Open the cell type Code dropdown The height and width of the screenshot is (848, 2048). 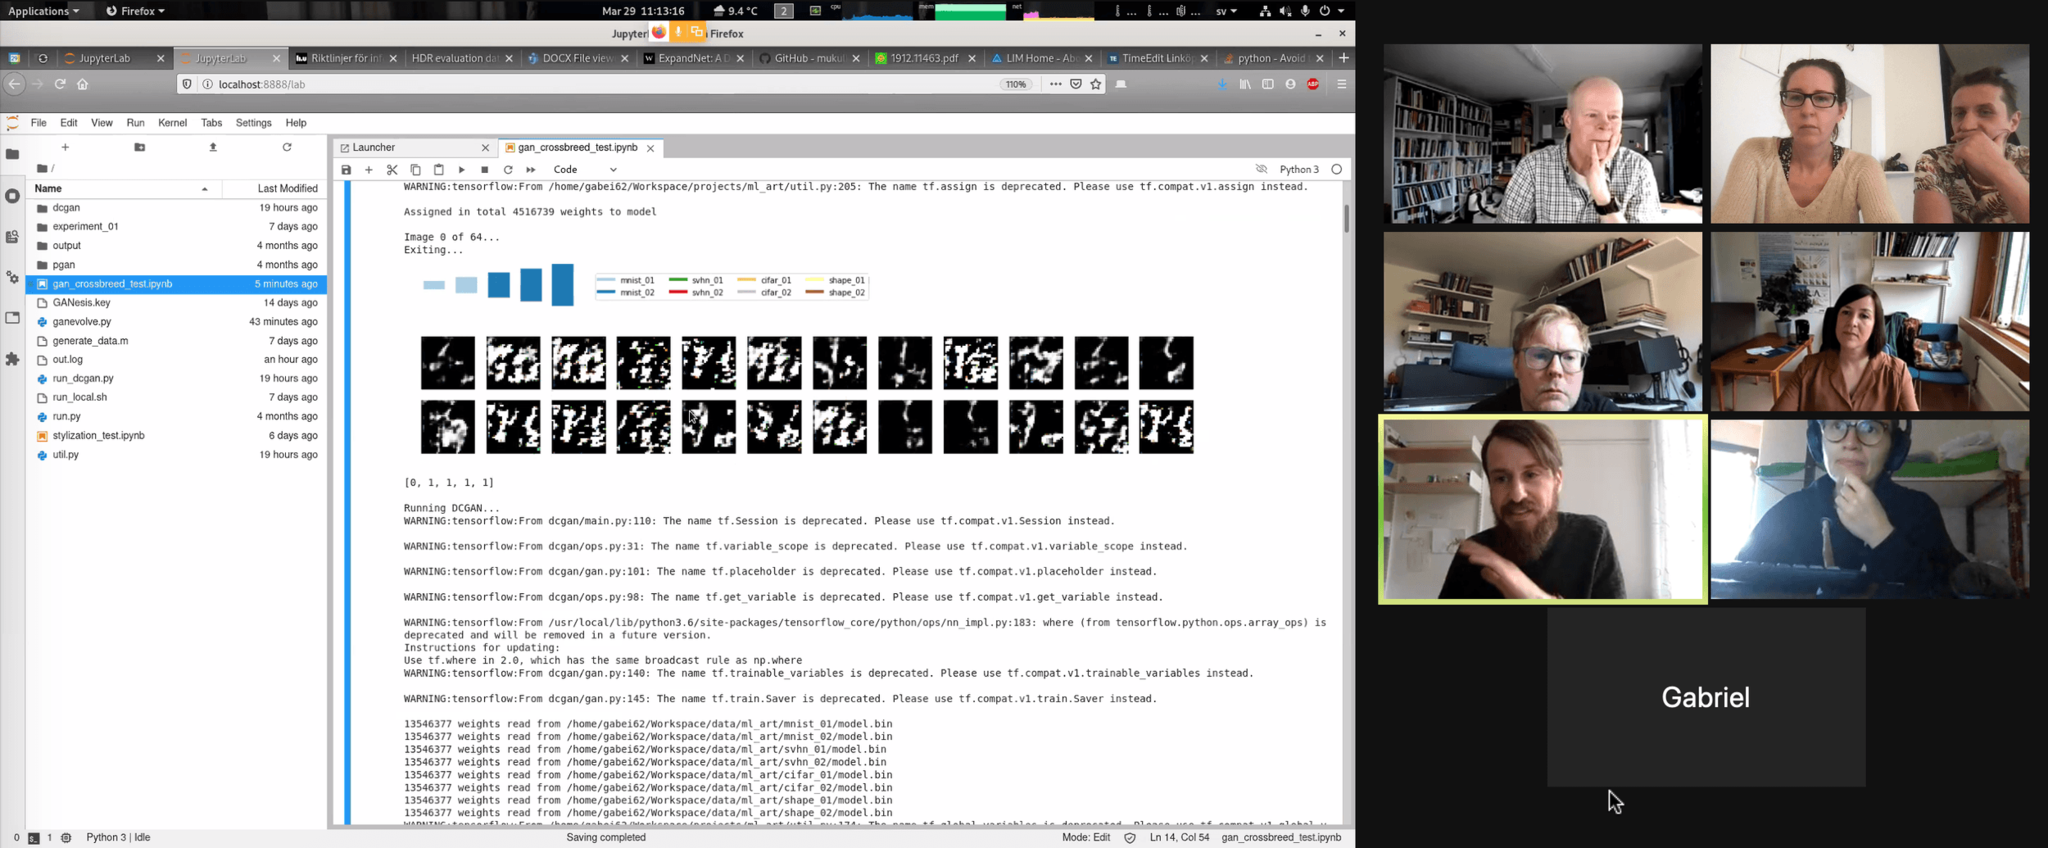(585, 170)
